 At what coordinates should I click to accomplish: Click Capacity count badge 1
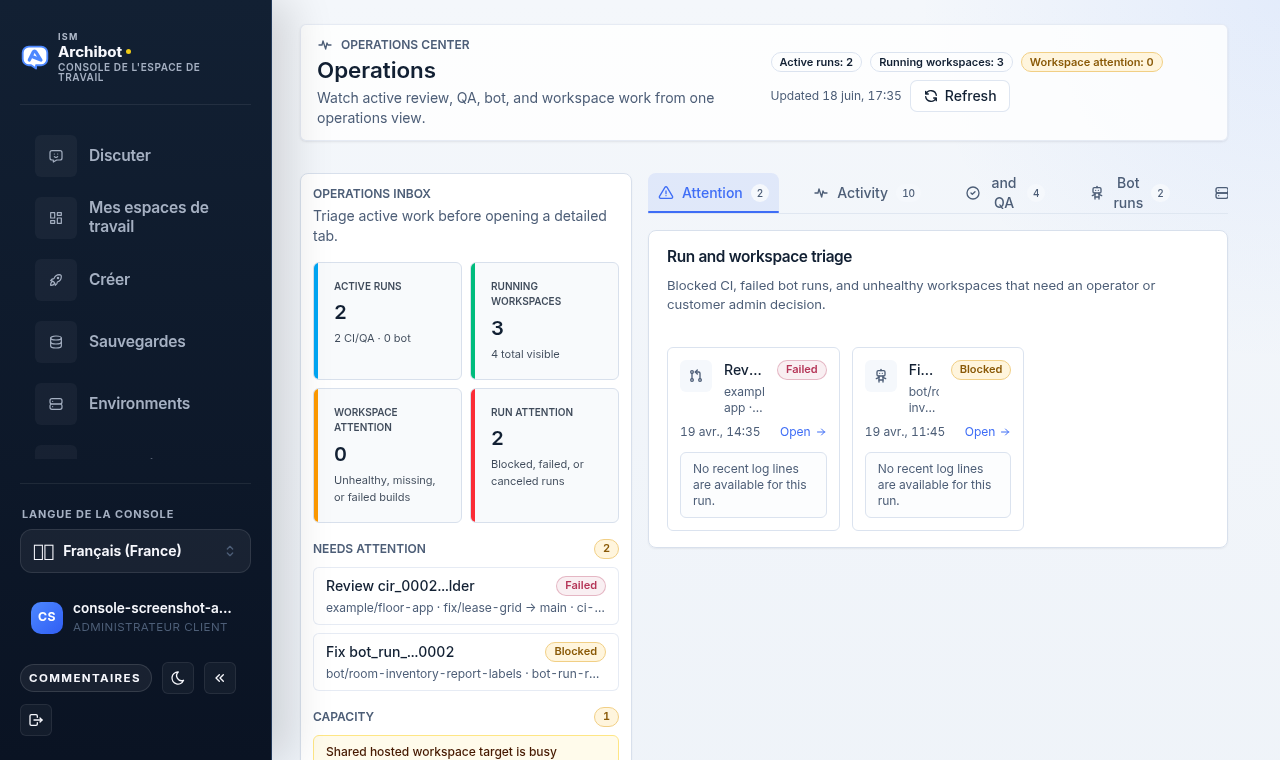606,717
